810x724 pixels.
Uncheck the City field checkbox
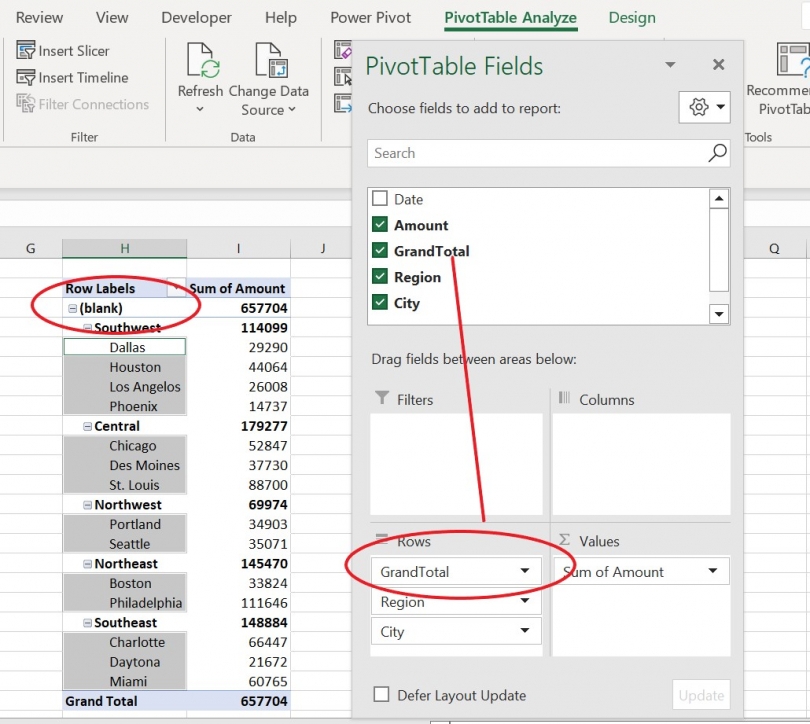[x=380, y=302]
